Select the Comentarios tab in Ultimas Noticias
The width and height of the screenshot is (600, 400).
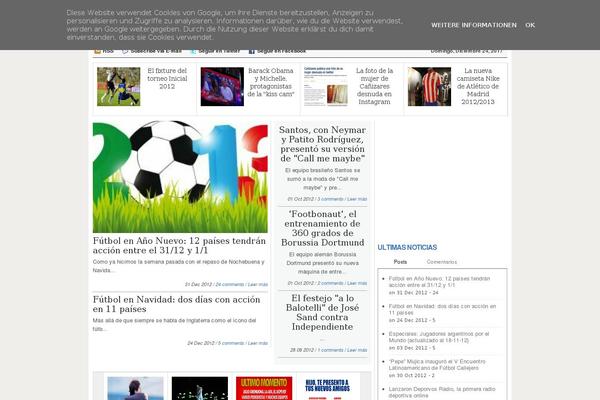coord(442,262)
